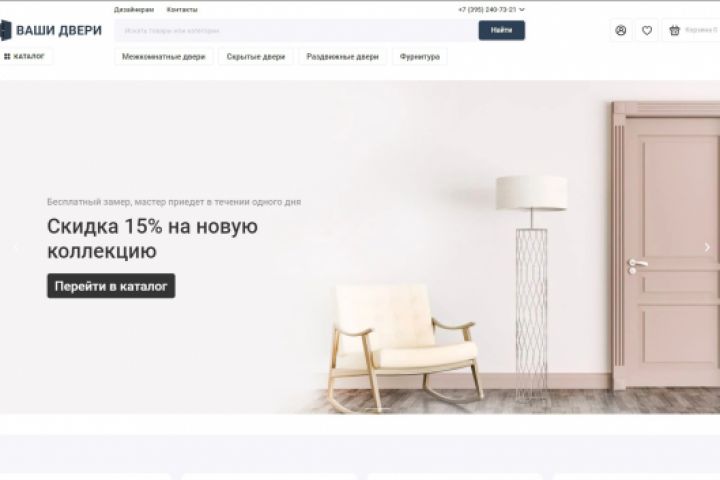This screenshot has height=480, width=720.
Task: Focus the product search input field
Action: (x=296, y=30)
